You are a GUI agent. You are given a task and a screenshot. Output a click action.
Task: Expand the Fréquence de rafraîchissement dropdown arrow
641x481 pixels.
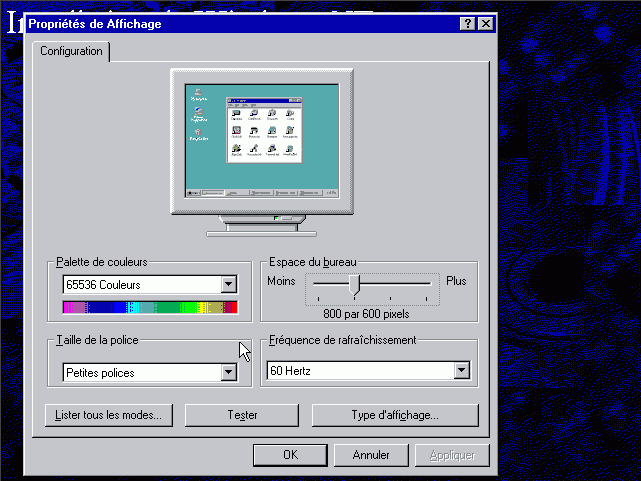point(461,371)
